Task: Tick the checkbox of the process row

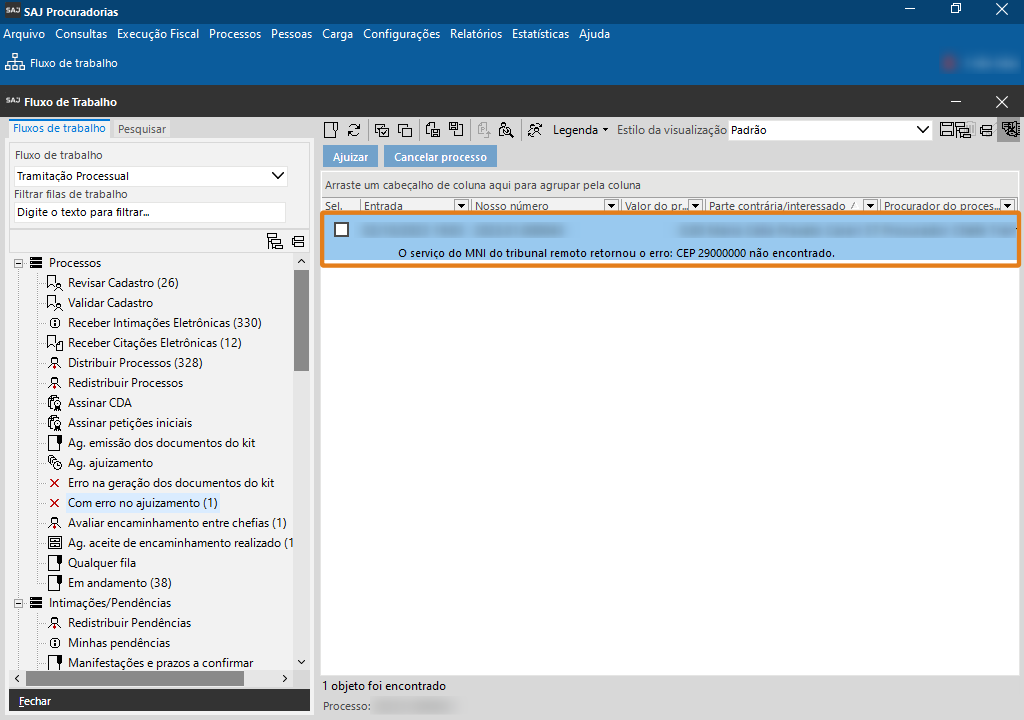Action: pos(342,229)
